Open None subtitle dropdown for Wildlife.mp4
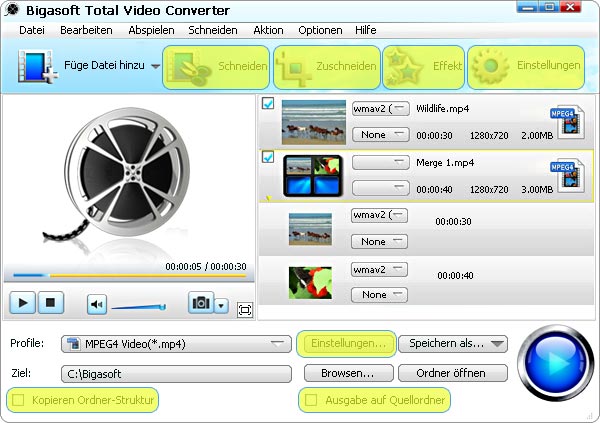 (381, 135)
